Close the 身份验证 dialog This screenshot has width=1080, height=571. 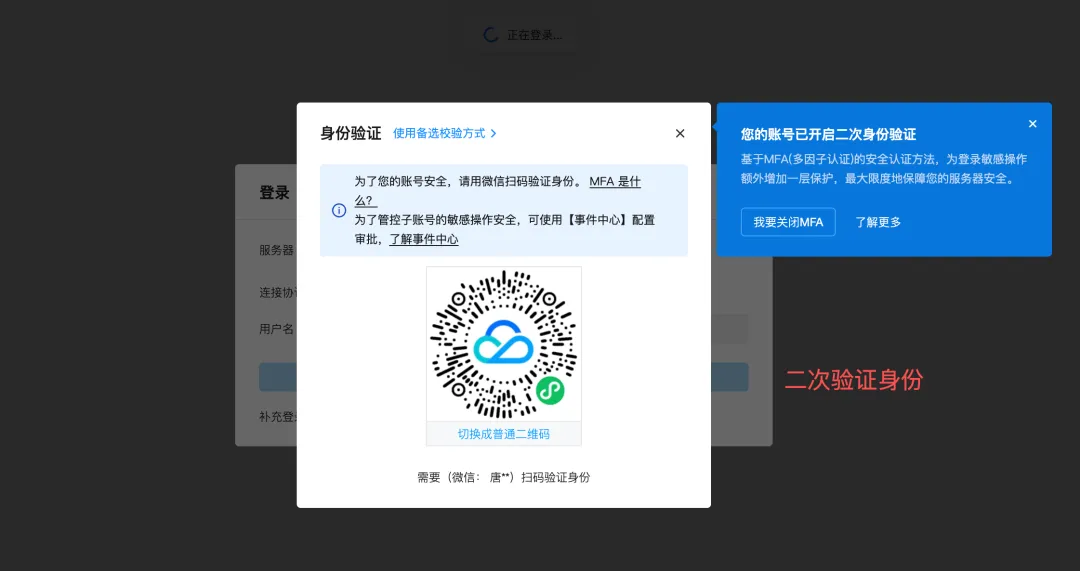[680, 134]
